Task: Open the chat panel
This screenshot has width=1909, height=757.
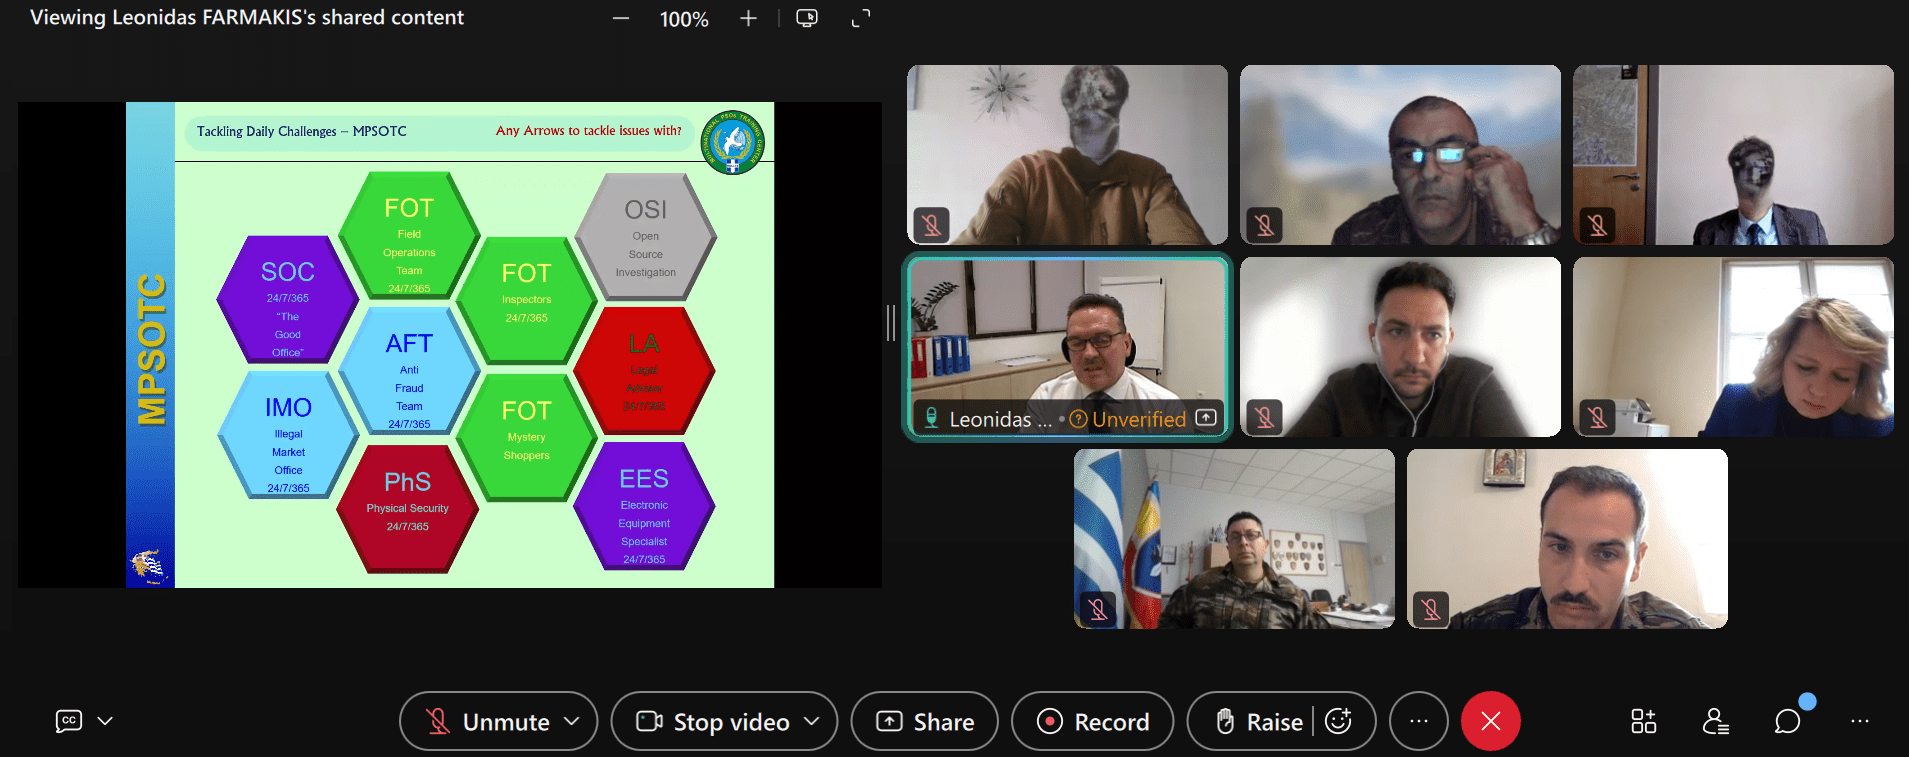Action: [x=1787, y=721]
